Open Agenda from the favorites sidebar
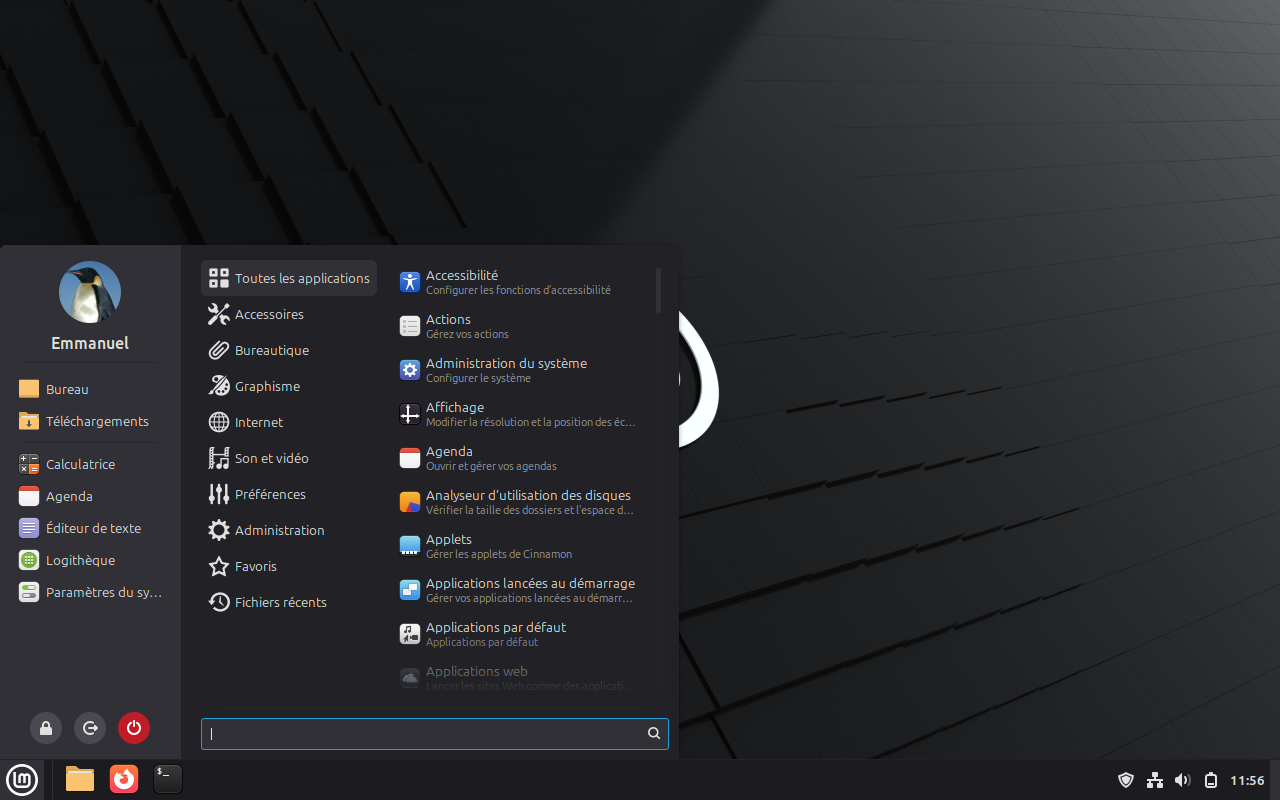Image resolution: width=1280 pixels, height=800 pixels. coord(90,496)
